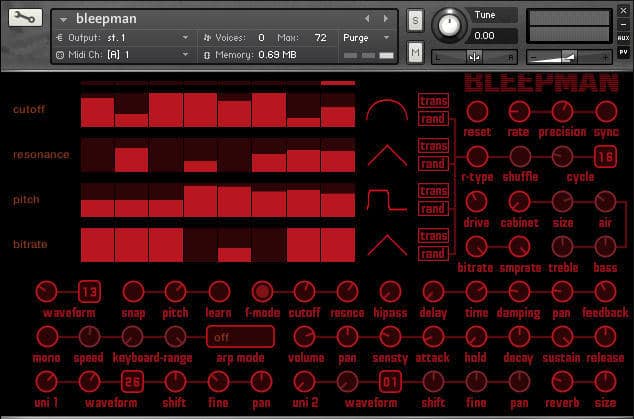
Task: Select the square pulse shape for pitch
Action: coord(386,199)
